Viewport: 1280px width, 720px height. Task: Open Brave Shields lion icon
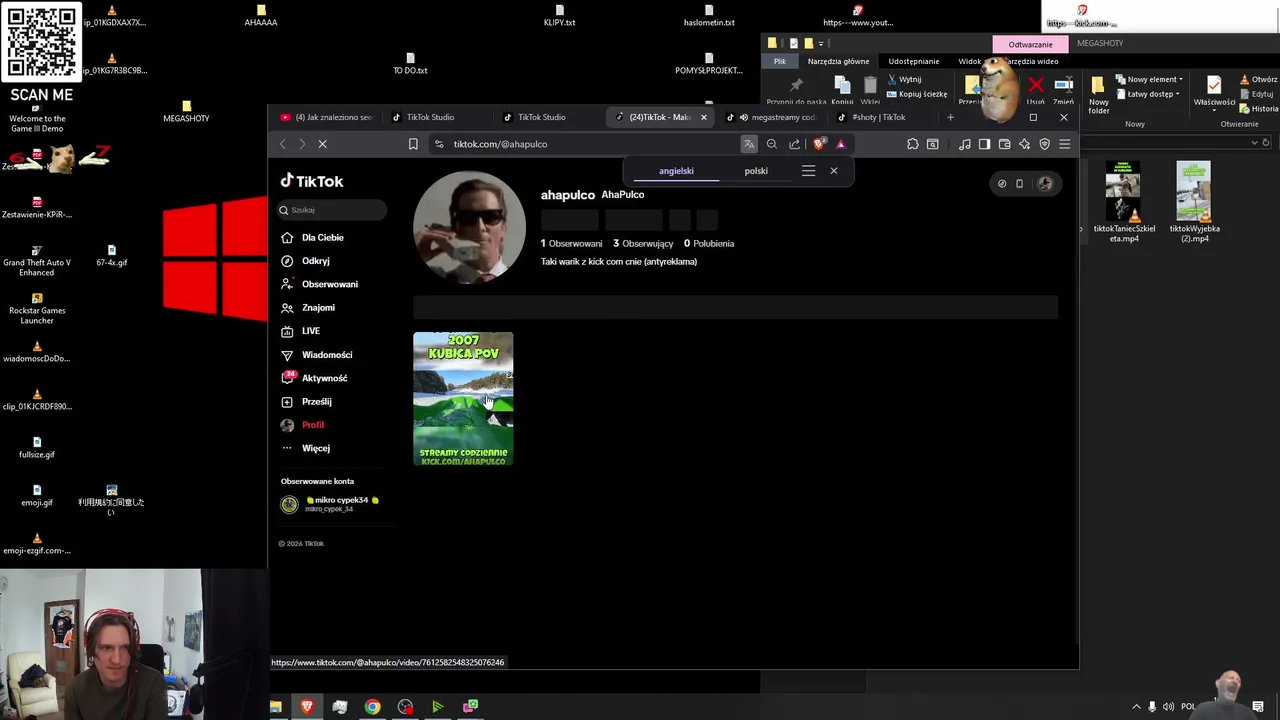[820, 144]
